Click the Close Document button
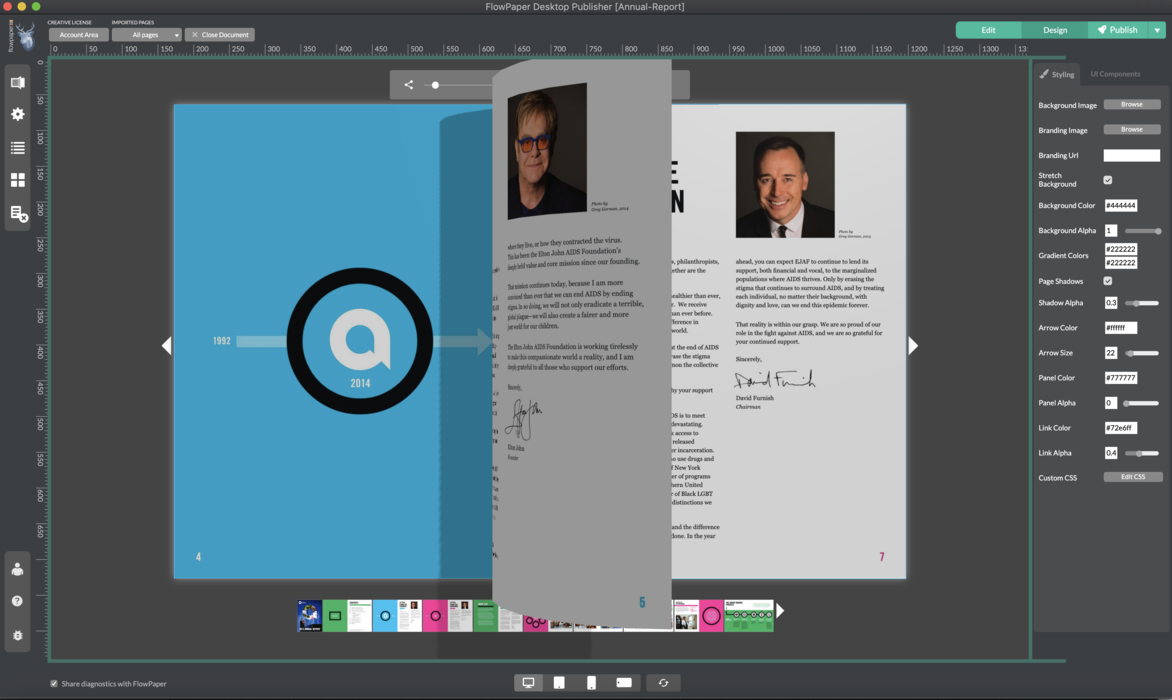The image size is (1172, 700). [220, 35]
